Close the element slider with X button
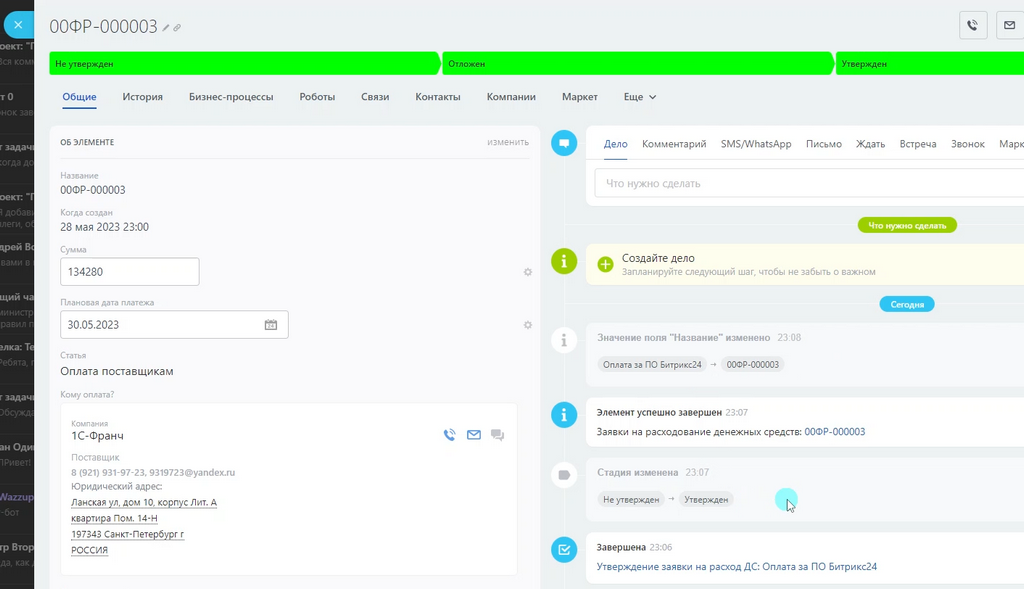 click(18, 25)
